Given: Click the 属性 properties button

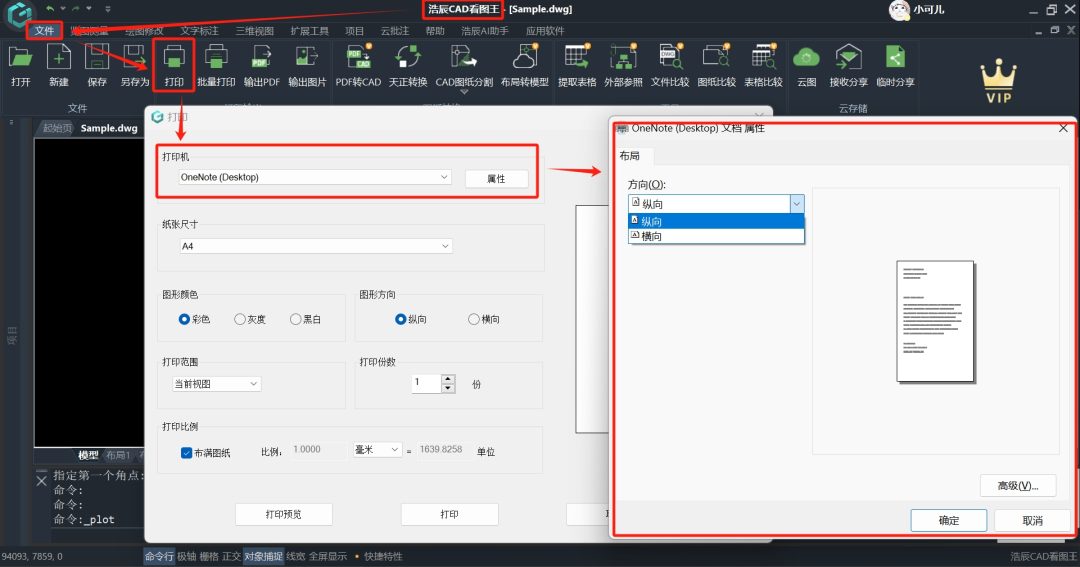Looking at the screenshot, I should pos(497,178).
